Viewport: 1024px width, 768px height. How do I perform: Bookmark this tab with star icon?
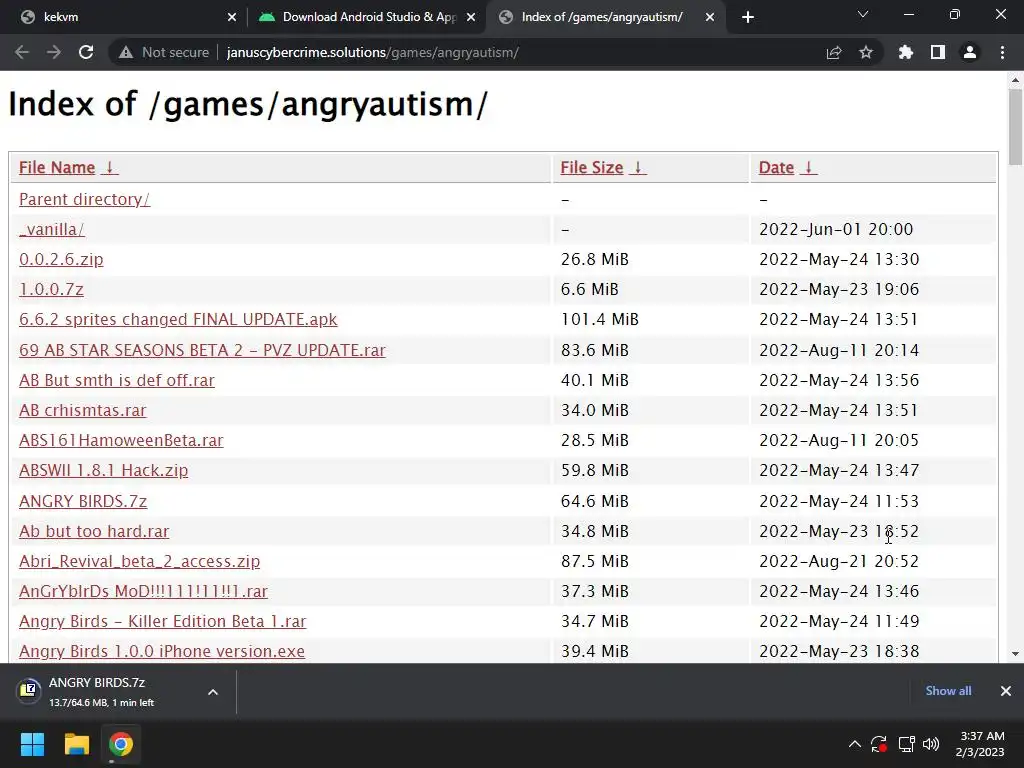coord(866,52)
